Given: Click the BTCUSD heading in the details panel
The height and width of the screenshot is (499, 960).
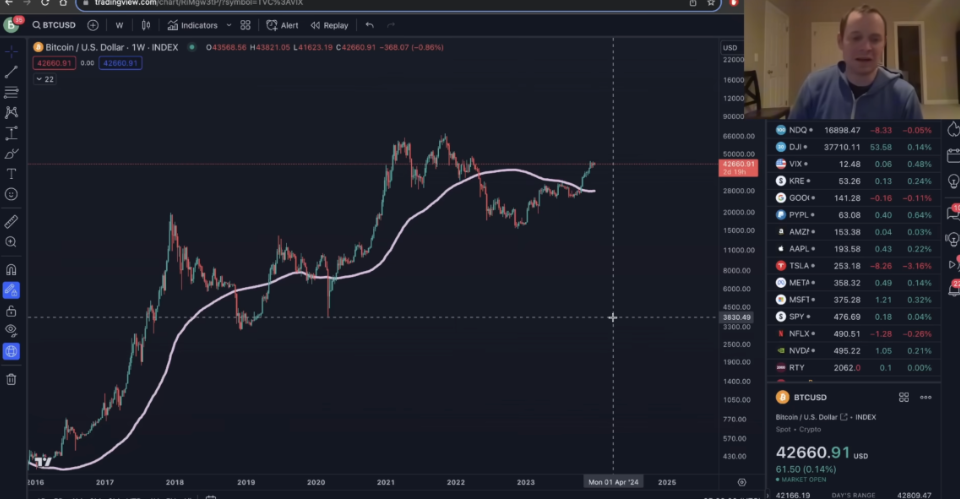Looking at the screenshot, I should [809, 397].
